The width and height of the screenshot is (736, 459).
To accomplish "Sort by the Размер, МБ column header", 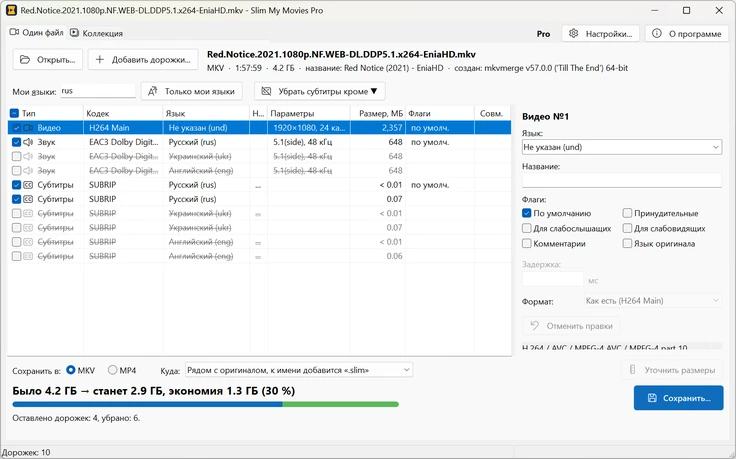I will [378, 113].
